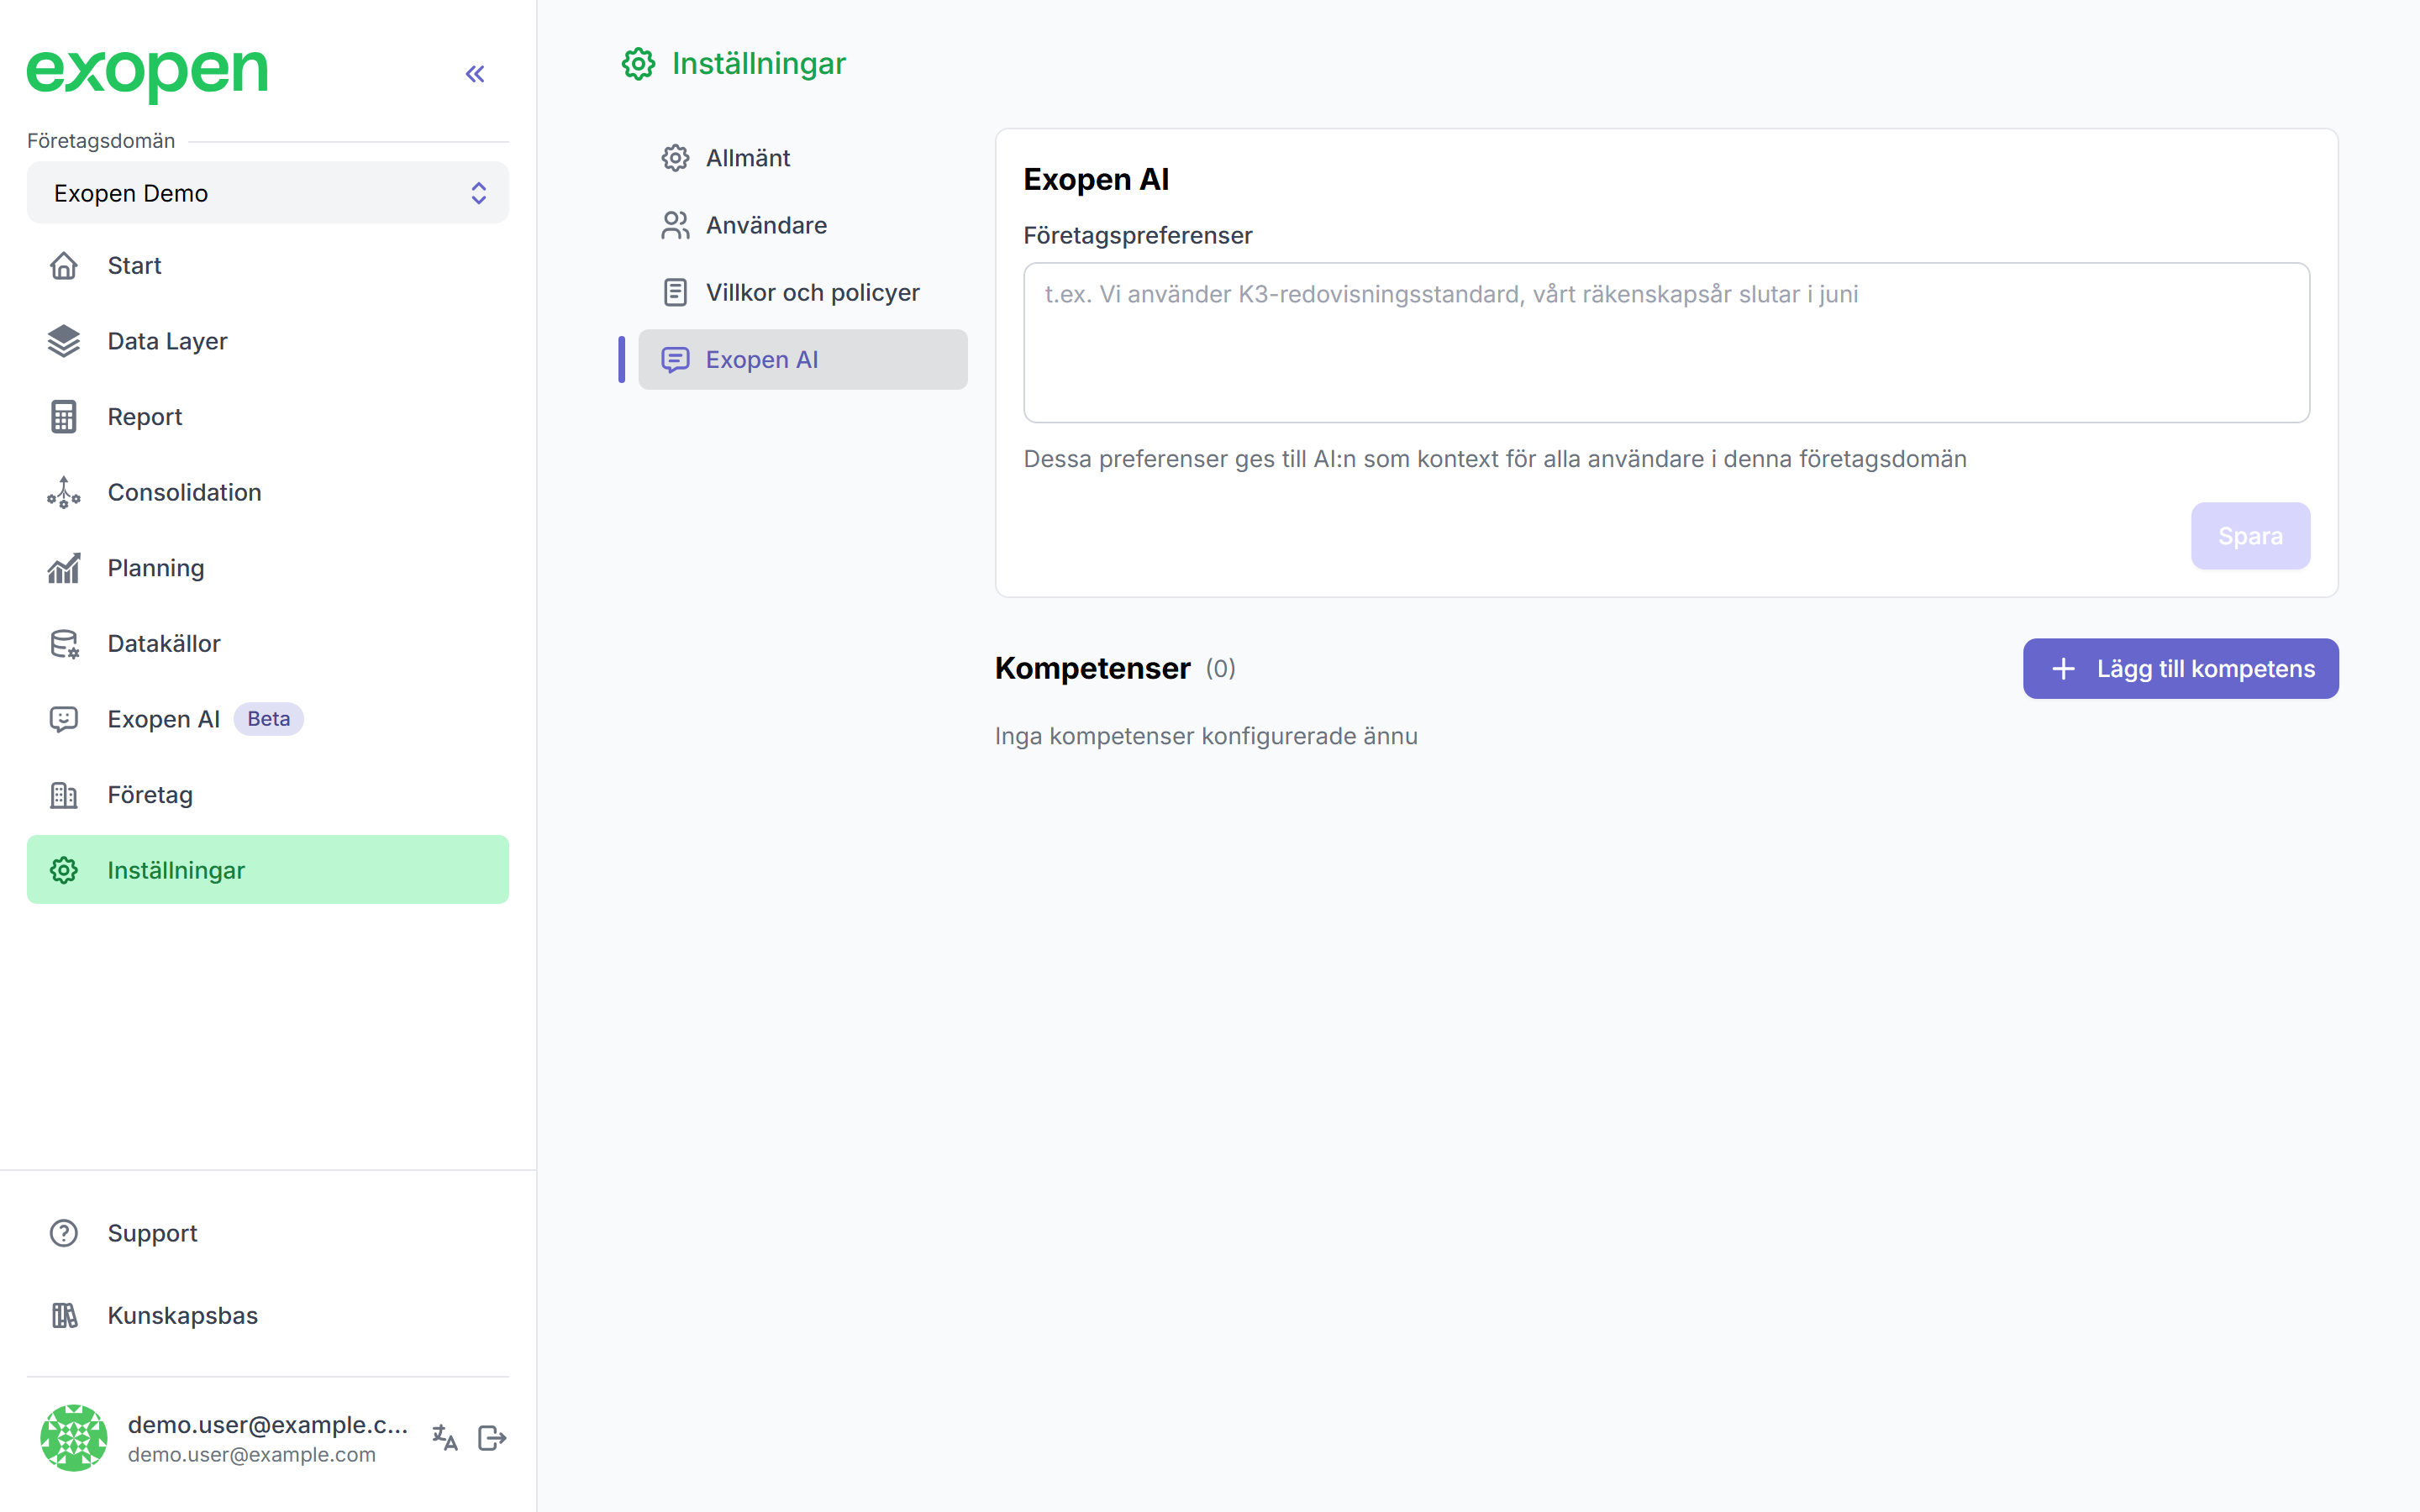Image resolution: width=2420 pixels, height=1512 pixels.
Task: Navigate to Consolidation
Action: tap(267, 492)
